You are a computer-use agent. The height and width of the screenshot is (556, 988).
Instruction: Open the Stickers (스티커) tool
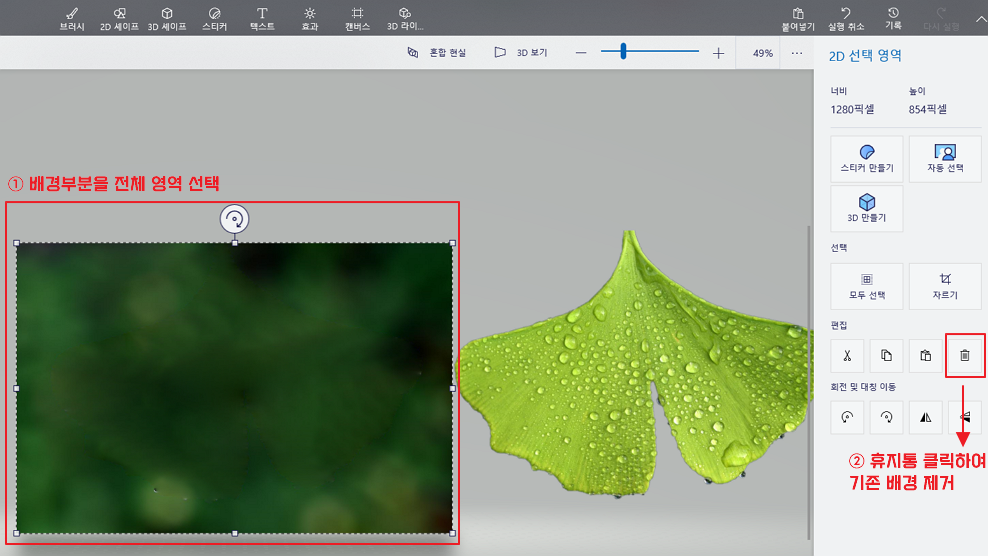(214, 18)
